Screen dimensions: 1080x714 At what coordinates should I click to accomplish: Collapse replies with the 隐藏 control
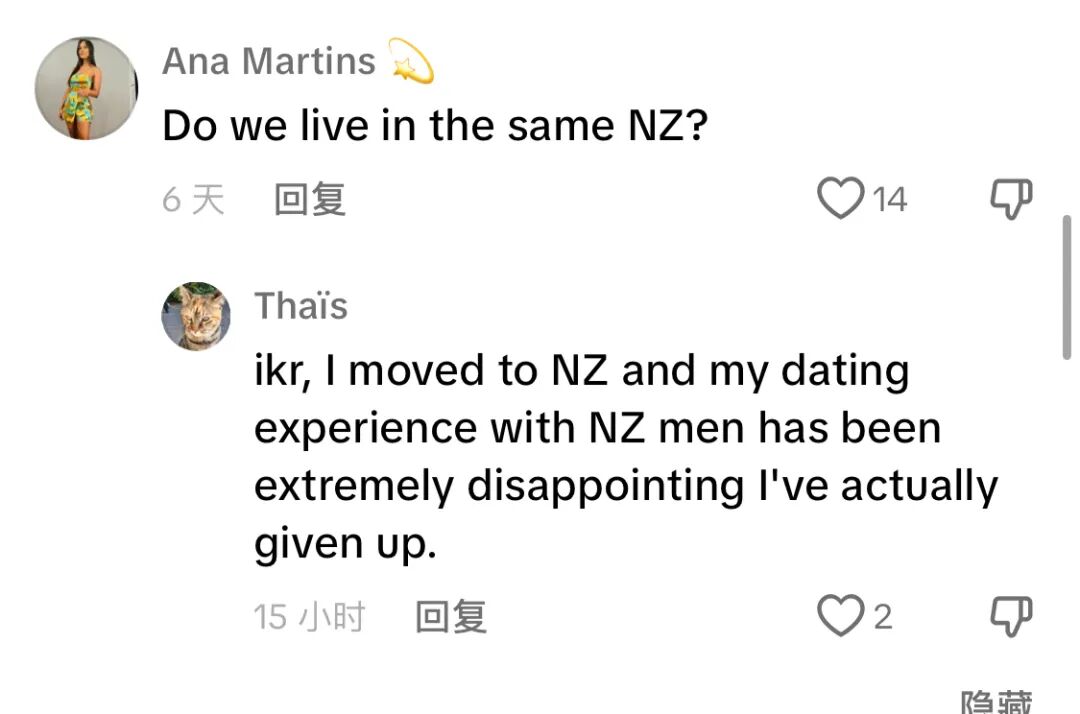pyautogui.click(x=995, y=703)
